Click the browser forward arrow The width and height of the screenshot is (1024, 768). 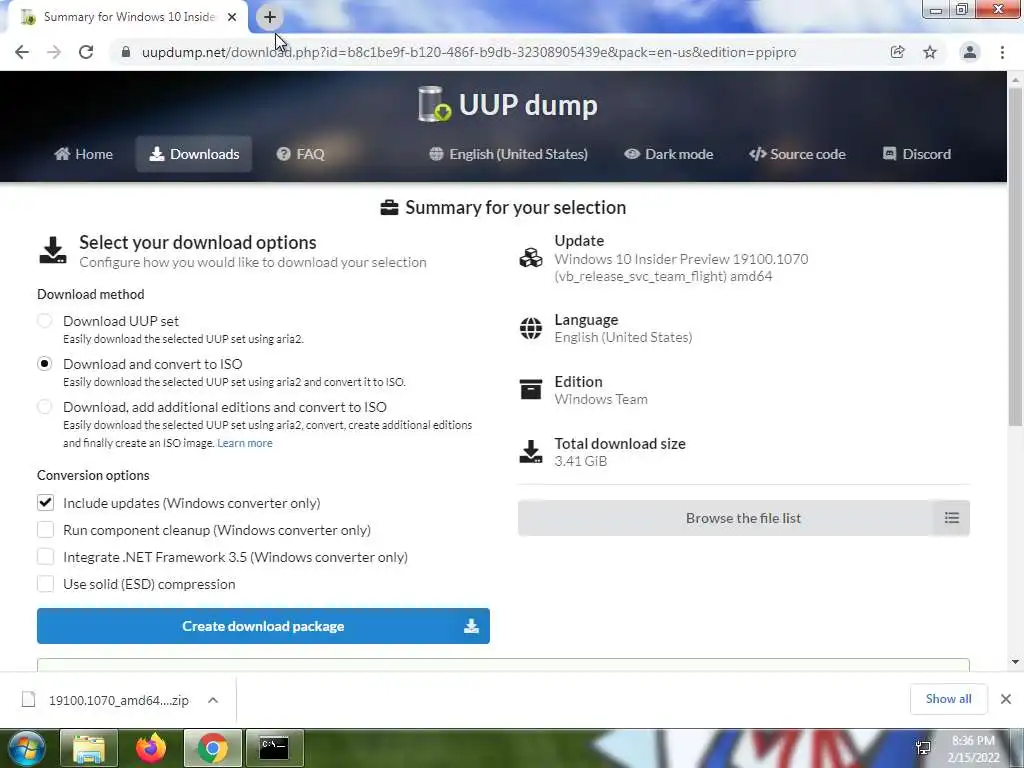(x=54, y=52)
